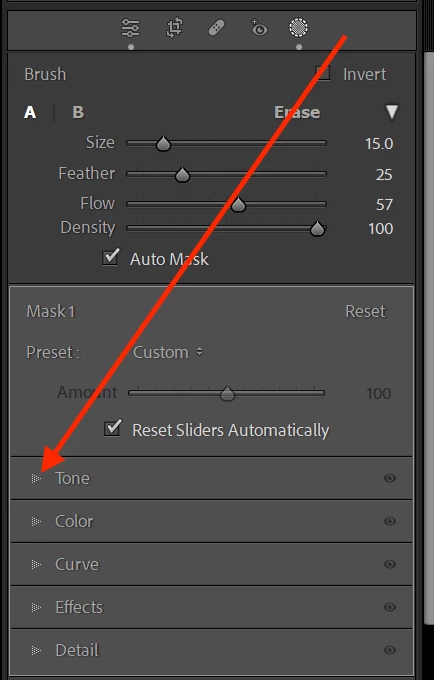Image resolution: width=434 pixels, height=680 pixels.
Task: Toggle Tone section visibility eye
Action: tap(390, 478)
